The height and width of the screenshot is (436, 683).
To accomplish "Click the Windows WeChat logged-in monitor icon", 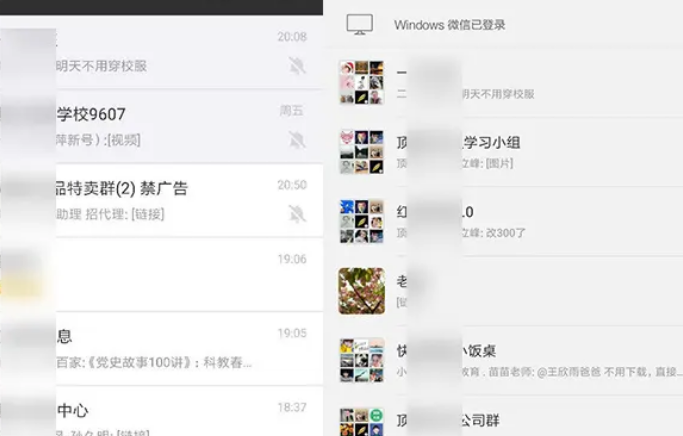I will coord(359,24).
